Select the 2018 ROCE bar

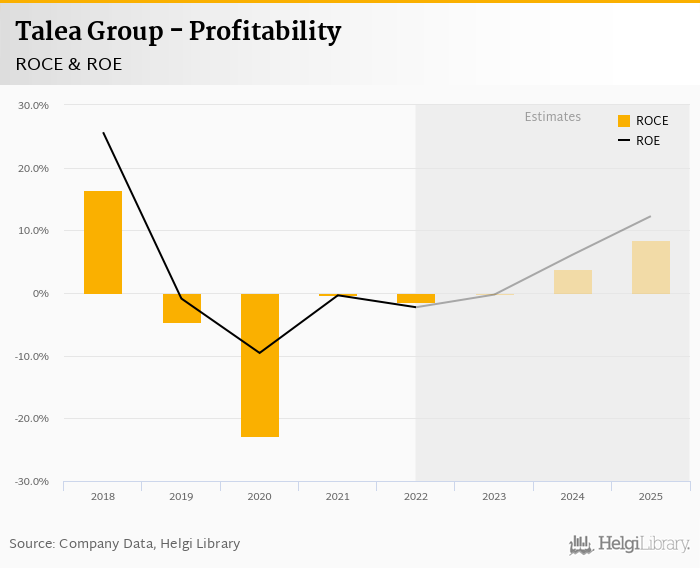coord(103,242)
